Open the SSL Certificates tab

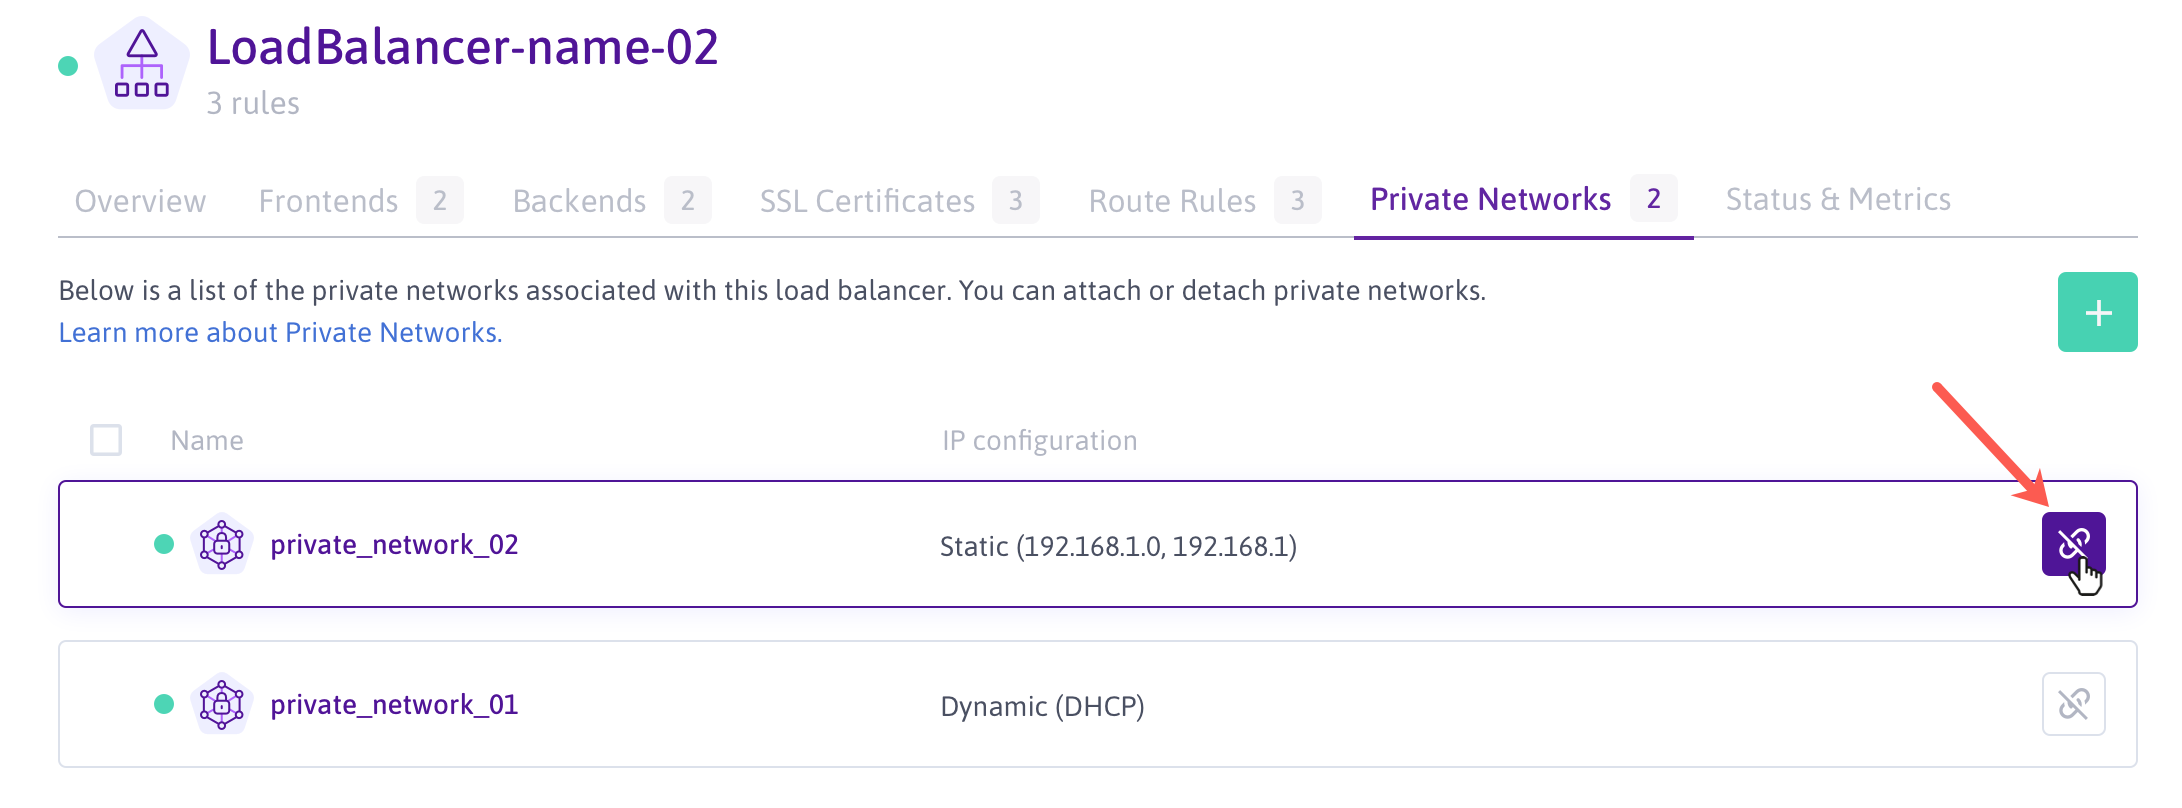(x=867, y=201)
